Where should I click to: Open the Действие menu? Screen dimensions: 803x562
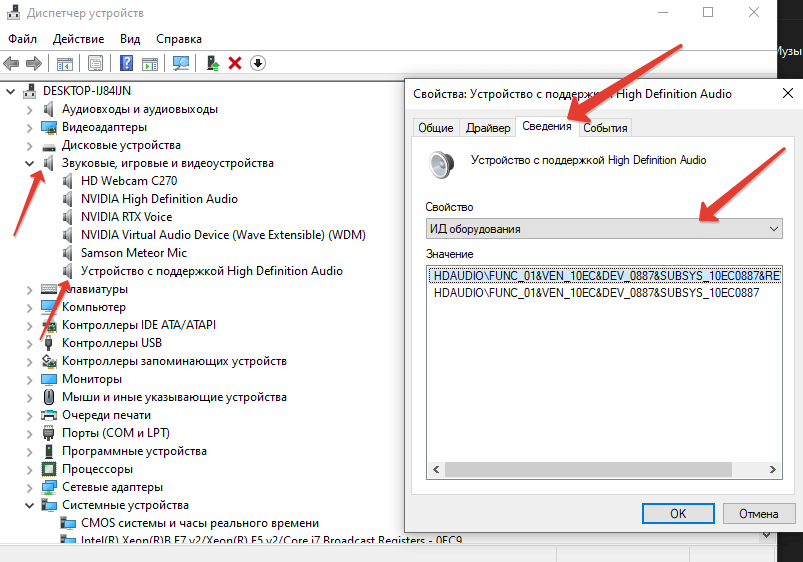(x=78, y=39)
